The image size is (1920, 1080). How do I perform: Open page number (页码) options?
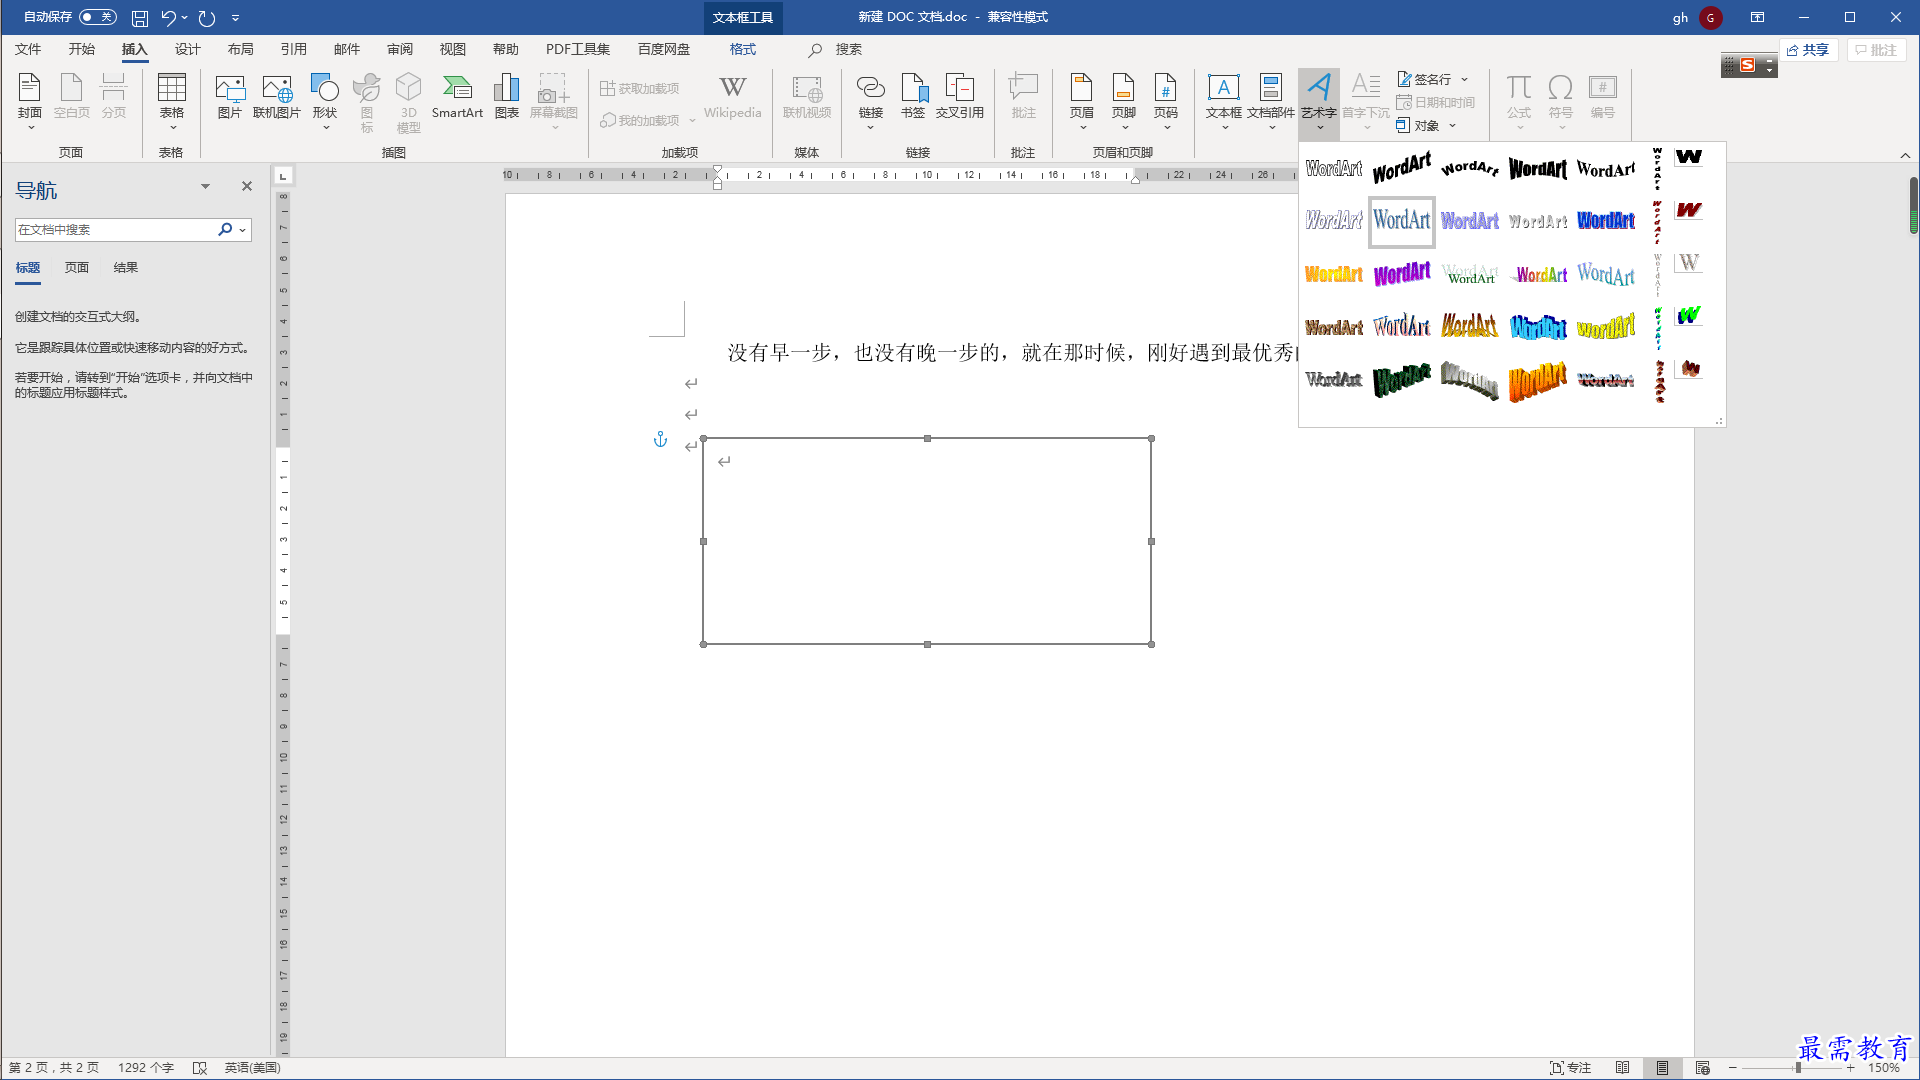(1166, 102)
